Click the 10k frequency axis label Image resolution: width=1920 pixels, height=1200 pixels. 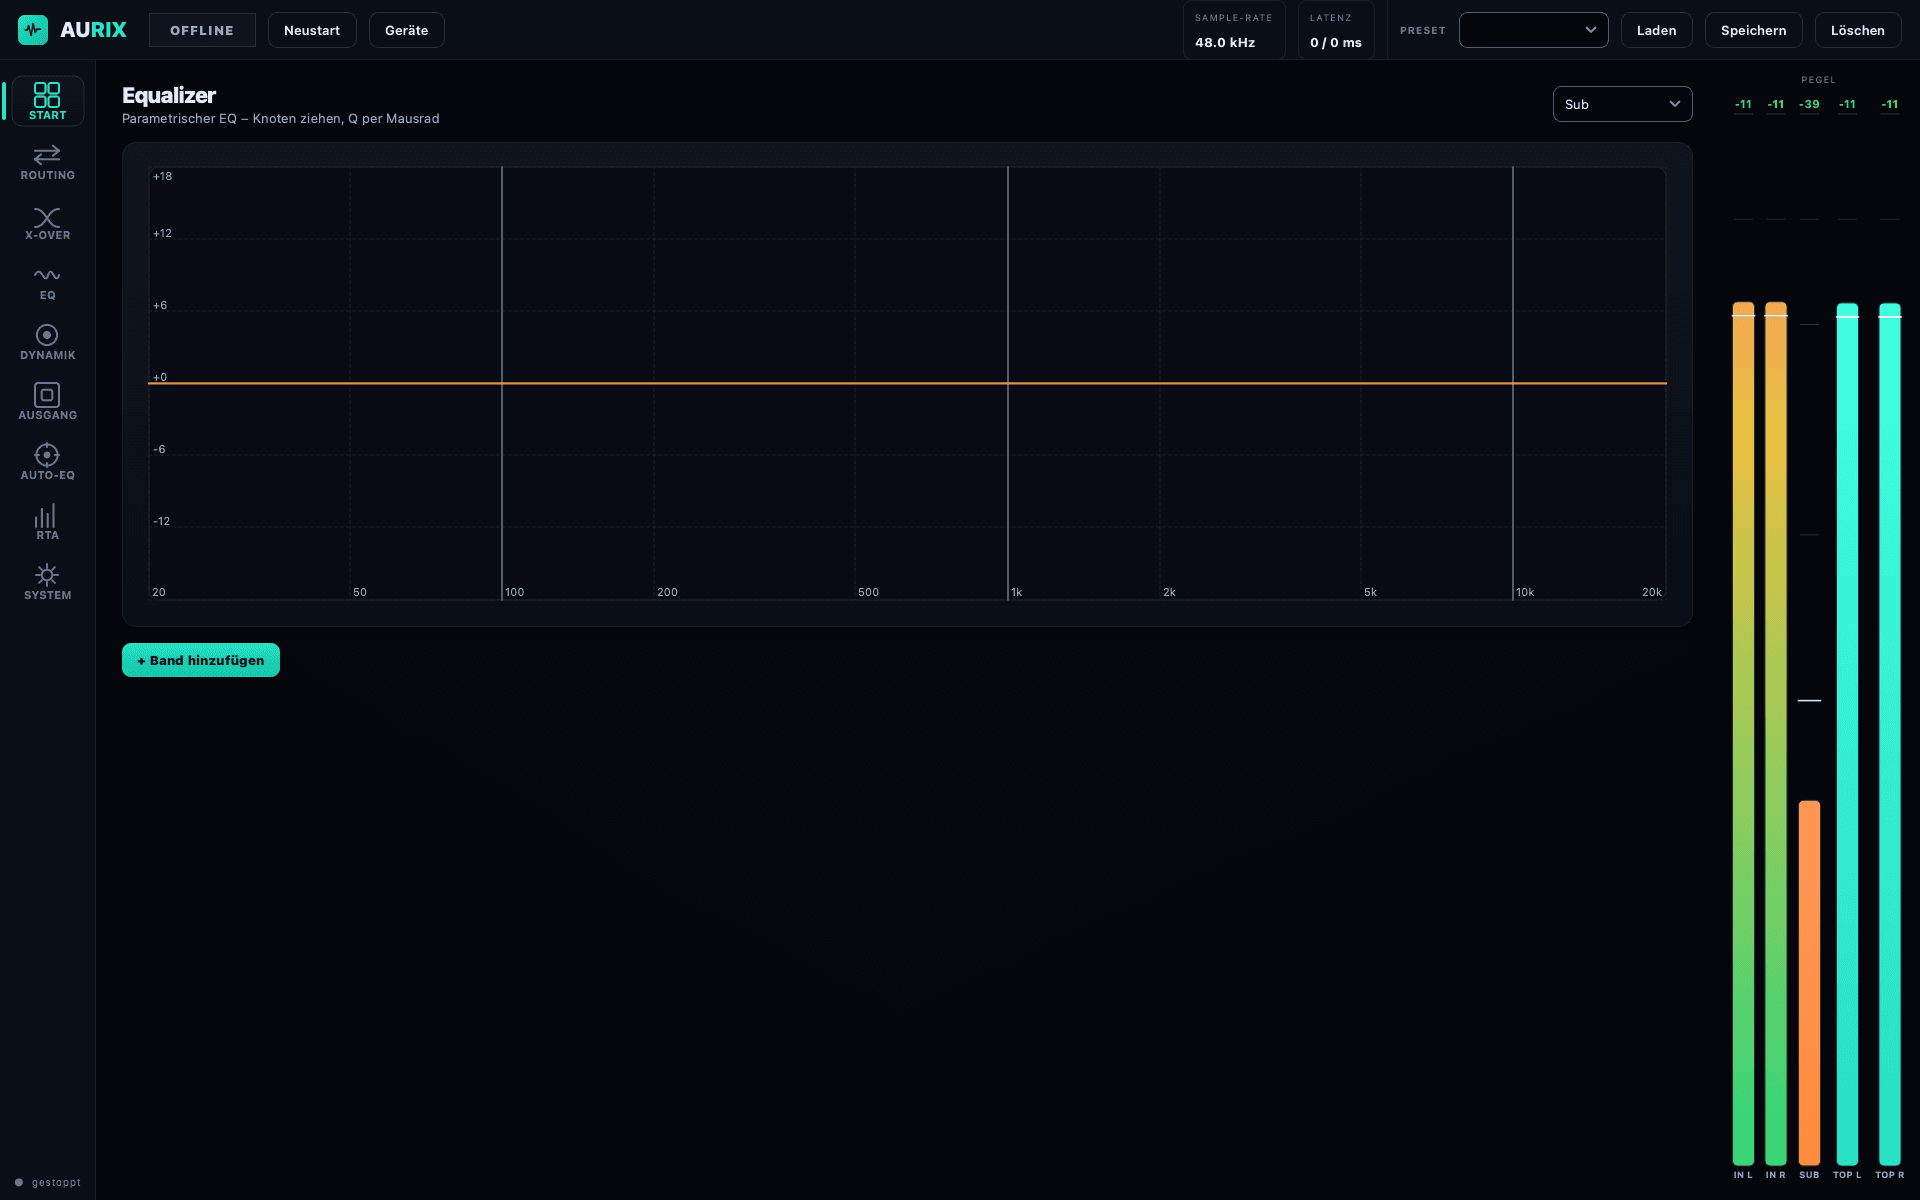click(1525, 592)
